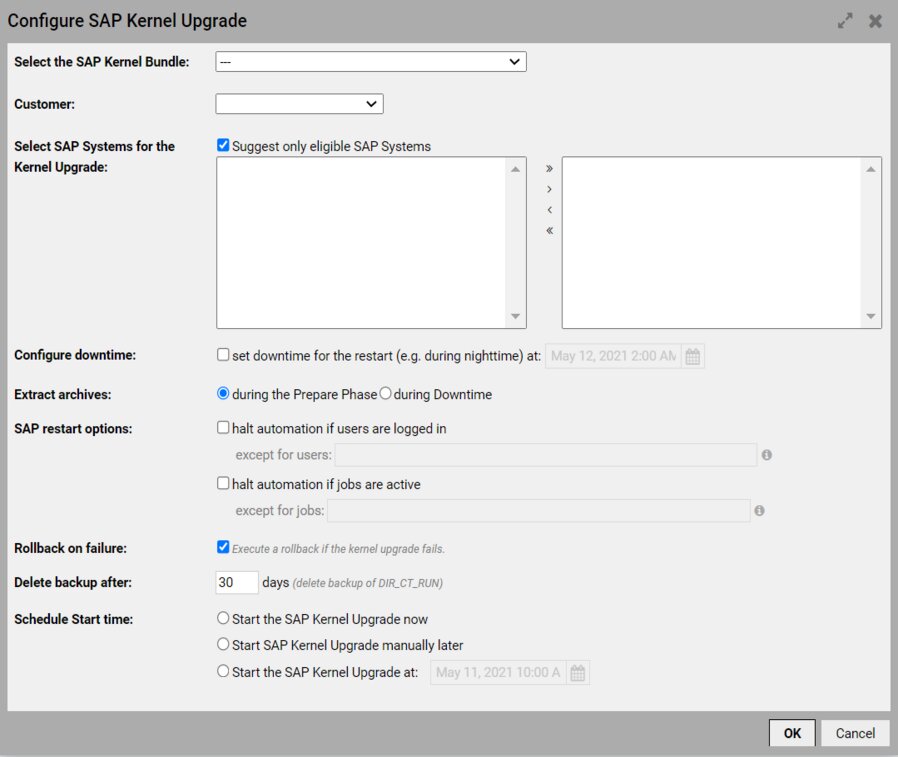Move all systems right with double-arrow icon
Image resolution: width=898 pixels, height=757 pixels.
(x=548, y=169)
